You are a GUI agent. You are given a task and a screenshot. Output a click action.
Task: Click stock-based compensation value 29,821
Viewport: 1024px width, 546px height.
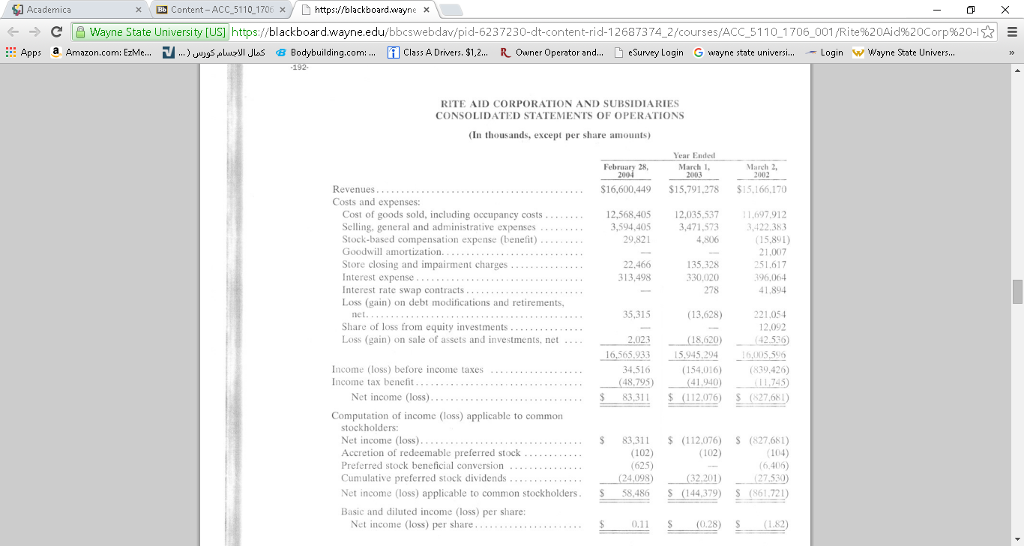(x=637, y=239)
